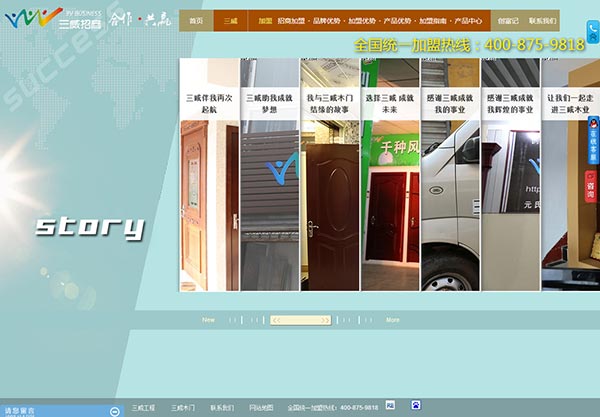Open 网站地图 footer link
600x417 pixels.
point(261,408)
